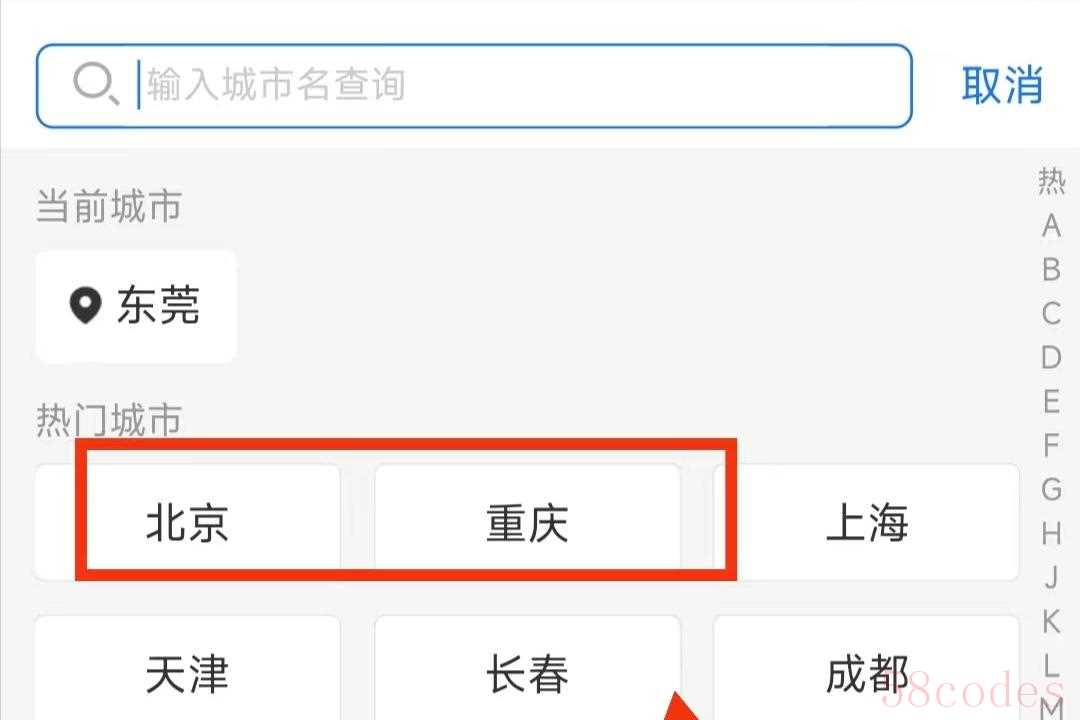Image resolution: width=1080 pixels, height=720 pixels.
Task: Choose 北京 from hot cities
Action: coord(187,522)
